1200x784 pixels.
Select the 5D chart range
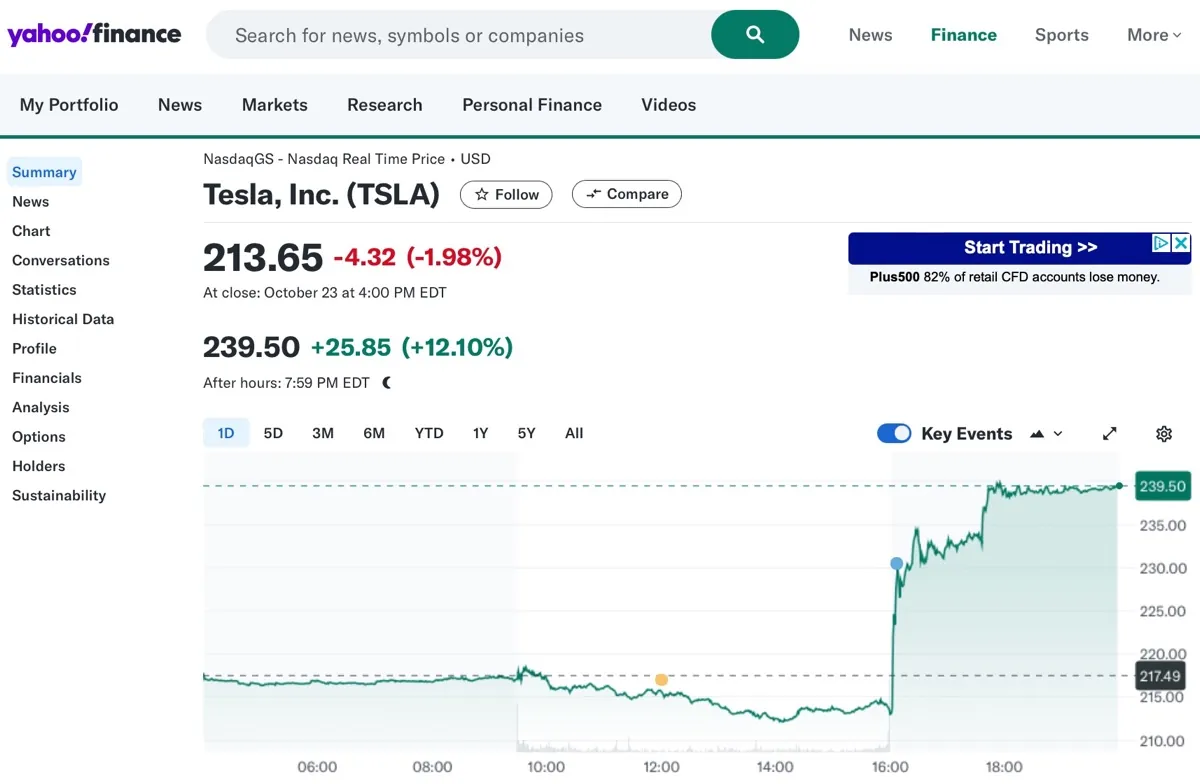click(x=273, y=432)
